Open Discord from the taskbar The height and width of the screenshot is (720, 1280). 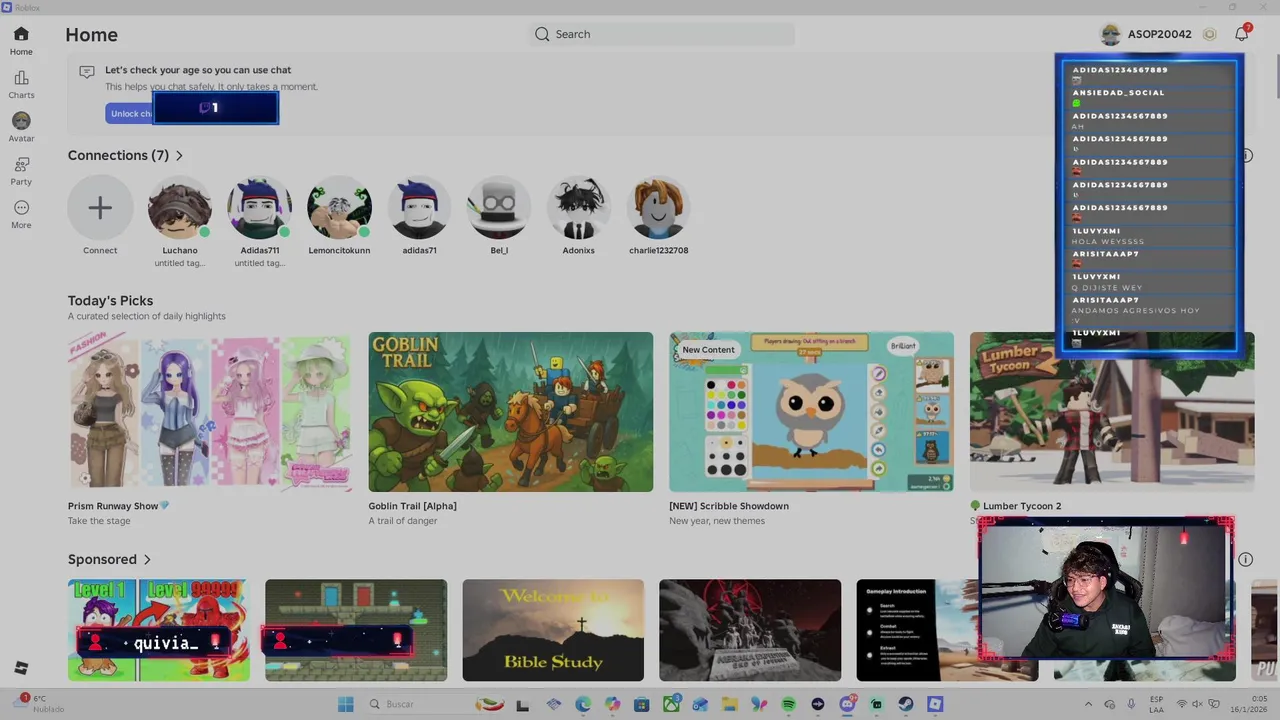click(x=847, y=704)
